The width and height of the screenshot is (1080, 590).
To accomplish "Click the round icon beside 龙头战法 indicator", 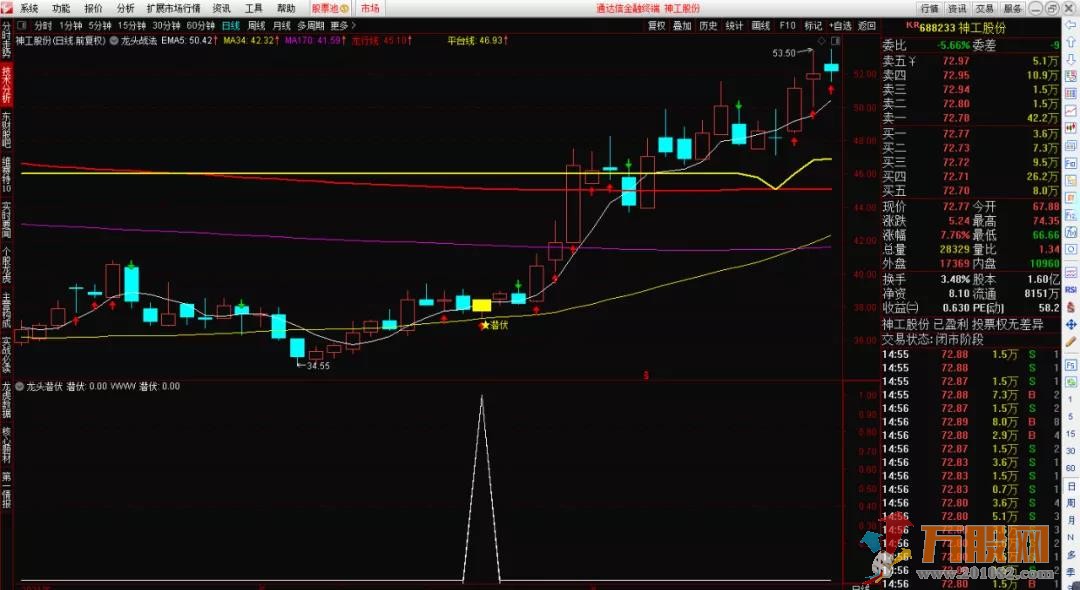I will pyautogui.click(x=114, y=41).
